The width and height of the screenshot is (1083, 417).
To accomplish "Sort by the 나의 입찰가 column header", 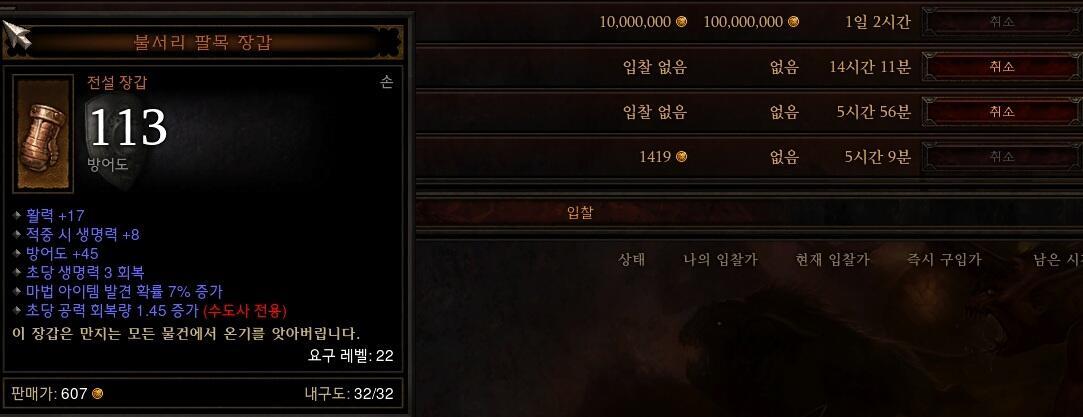I will coord(720,260).
